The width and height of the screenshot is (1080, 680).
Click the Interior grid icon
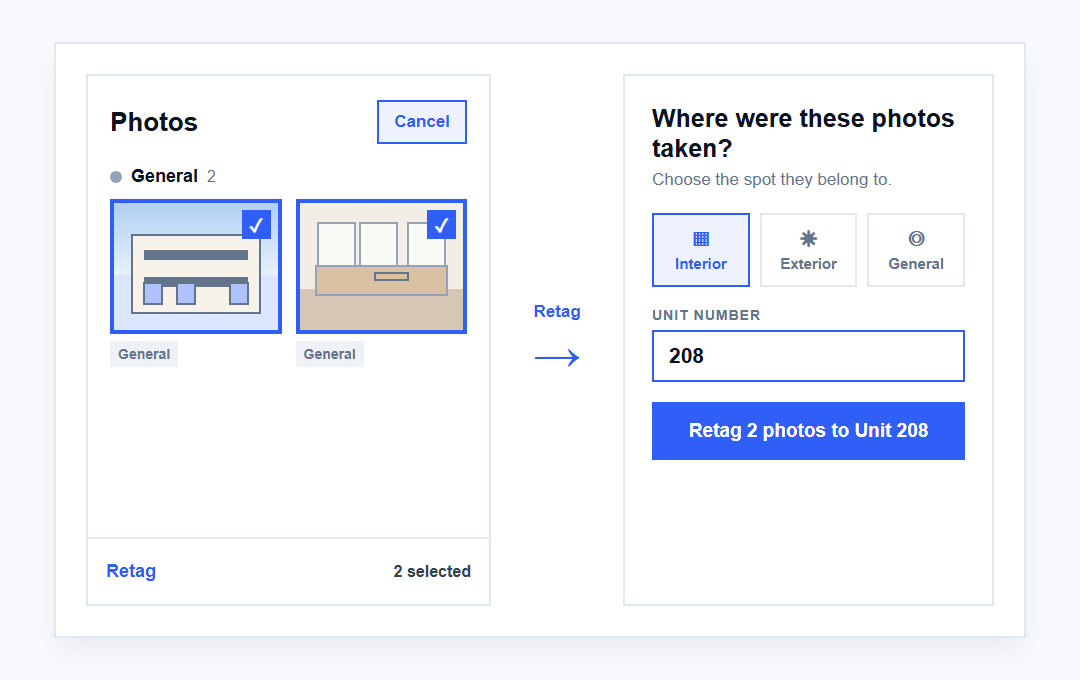point(700,239)
